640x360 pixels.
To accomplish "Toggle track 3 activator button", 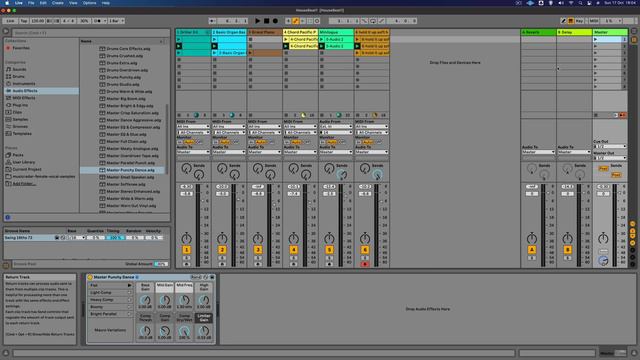I will 258,249.
